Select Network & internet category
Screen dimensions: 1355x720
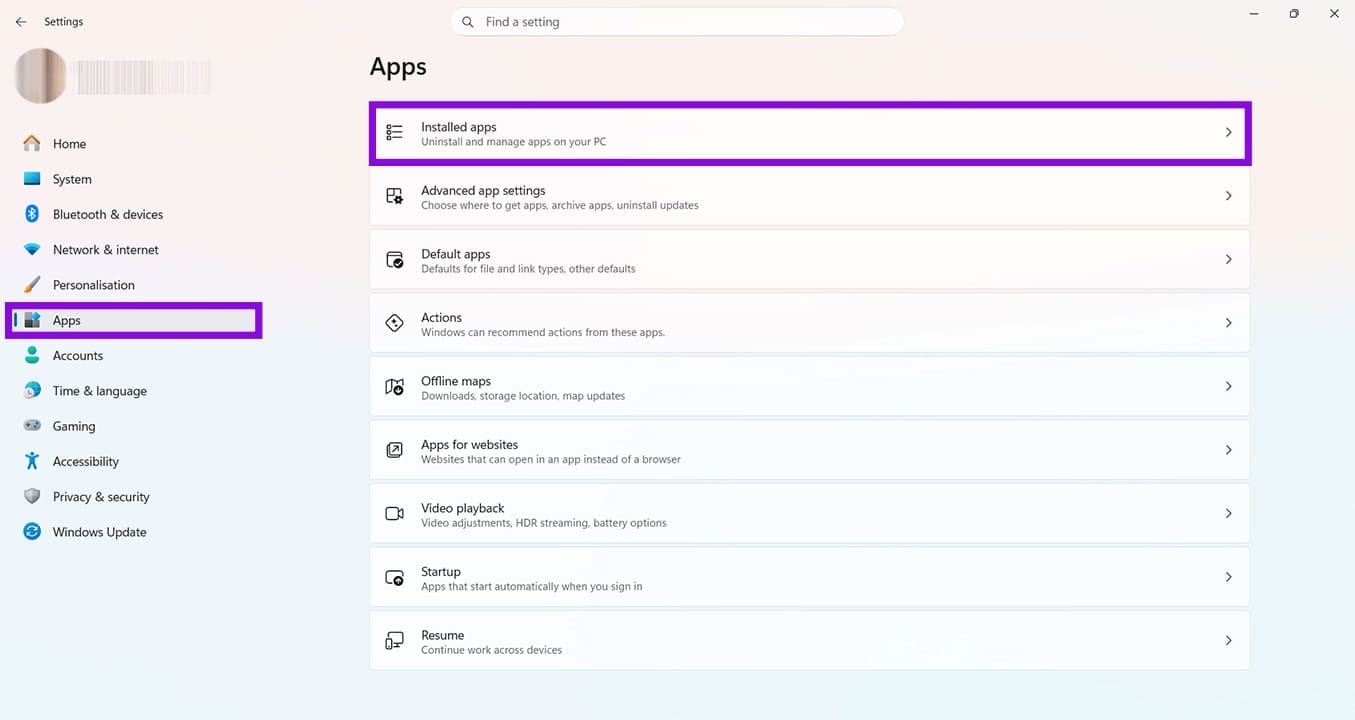coord(106,250)
